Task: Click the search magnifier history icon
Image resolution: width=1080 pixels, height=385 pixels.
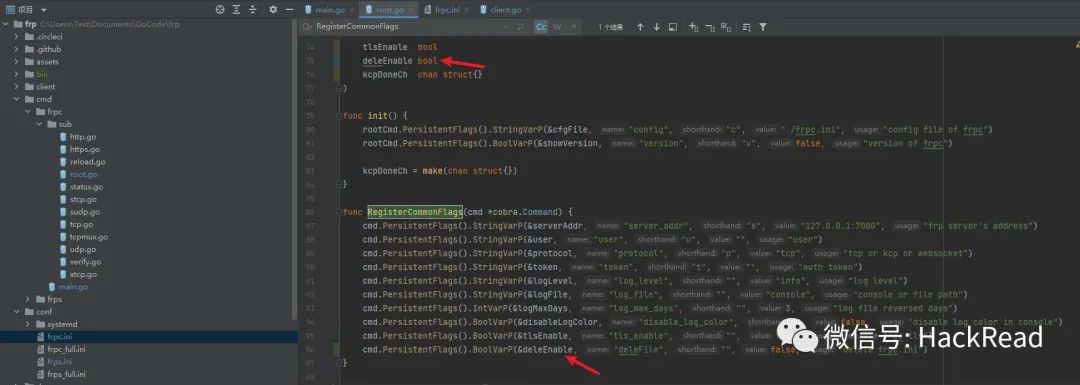Action: tap(307, 27)
